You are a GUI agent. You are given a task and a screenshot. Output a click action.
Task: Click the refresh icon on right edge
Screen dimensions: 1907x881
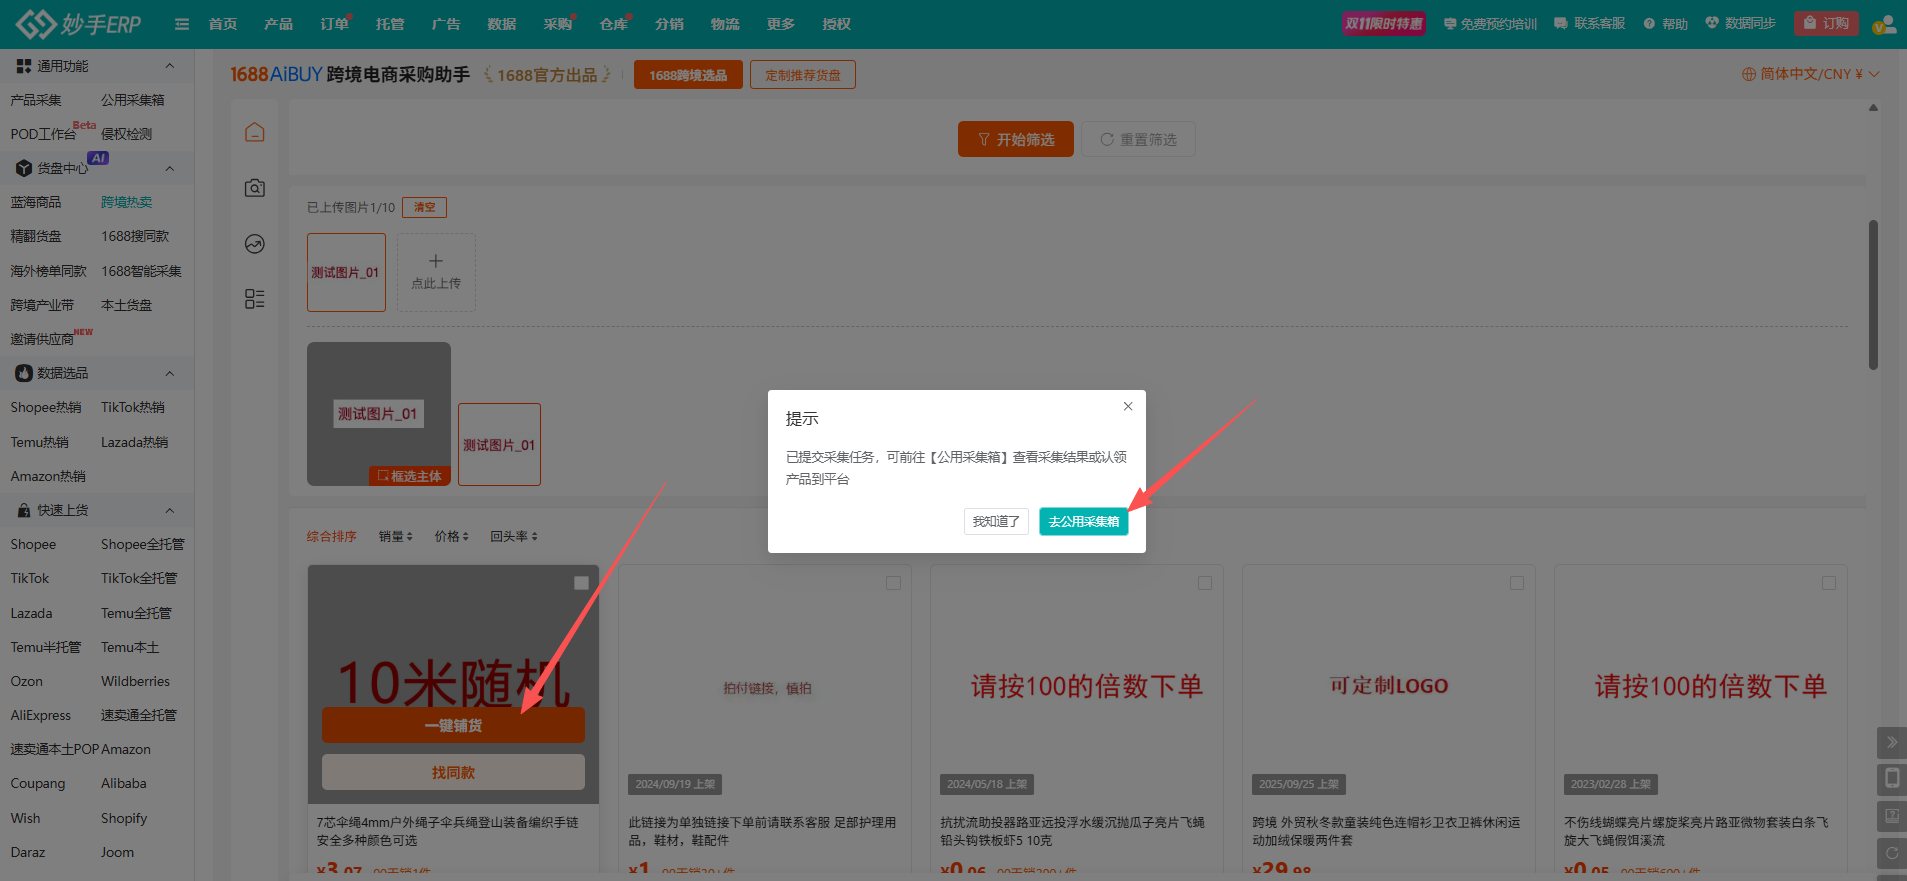1892,854
